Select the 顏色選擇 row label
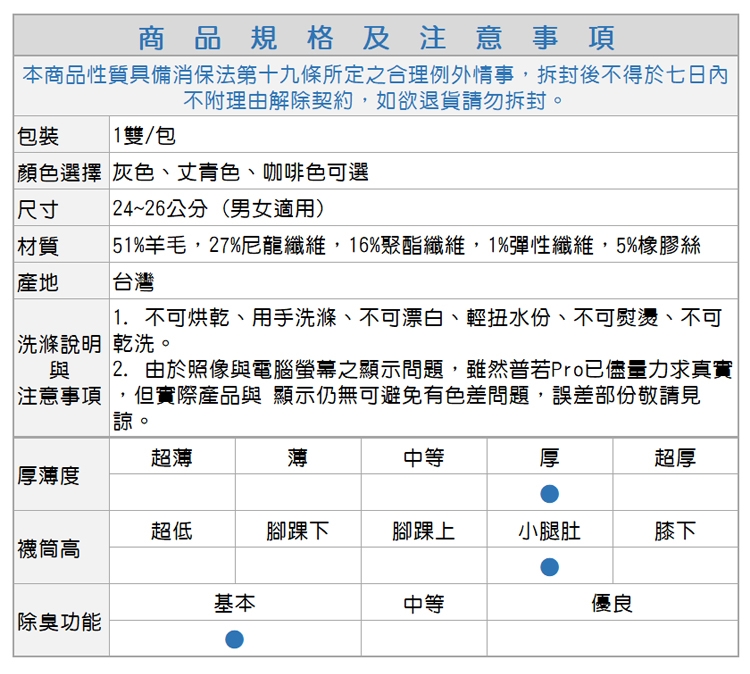The width and height of the screenshot is (750, 674). tap(60, 173)
